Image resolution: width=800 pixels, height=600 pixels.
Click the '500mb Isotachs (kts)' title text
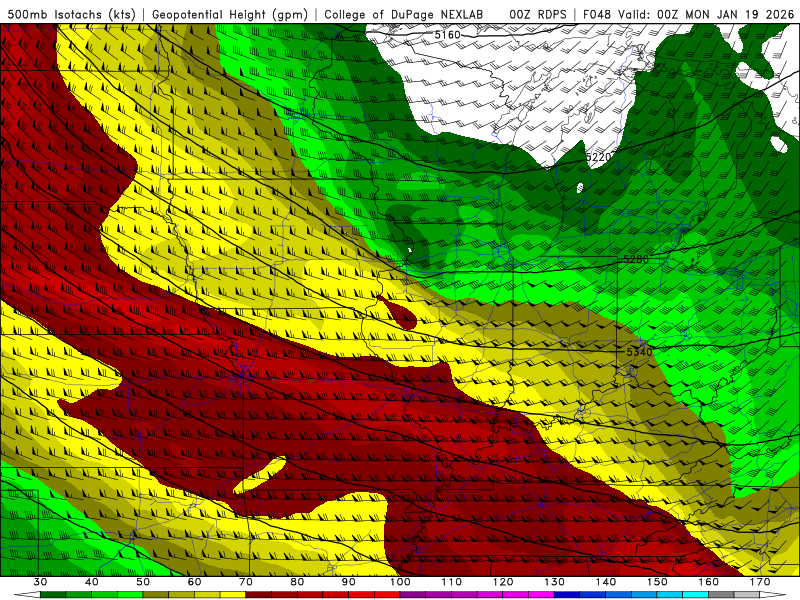(x=71, y=15)
